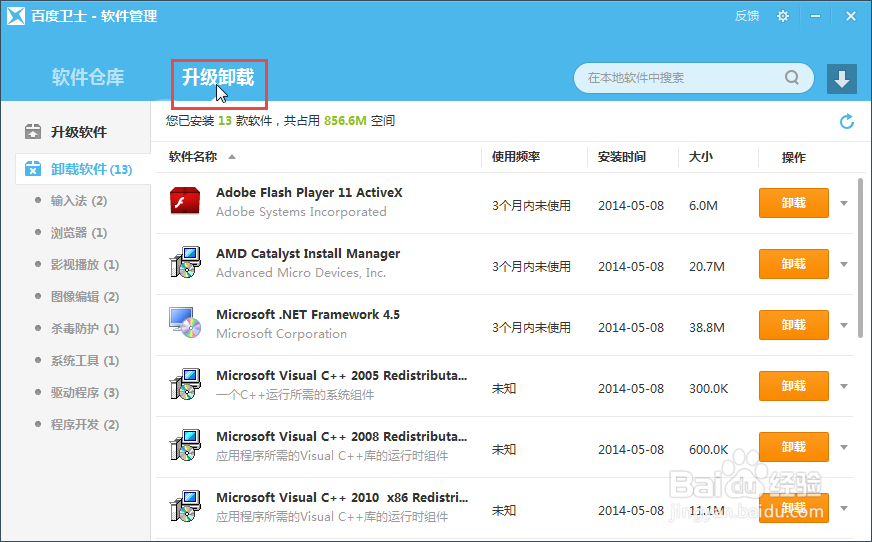Uninstall Microsoft Visual C++ 2005 Redistributable
872x542 pixels.
pyautogui.click(x=794, y=386)
